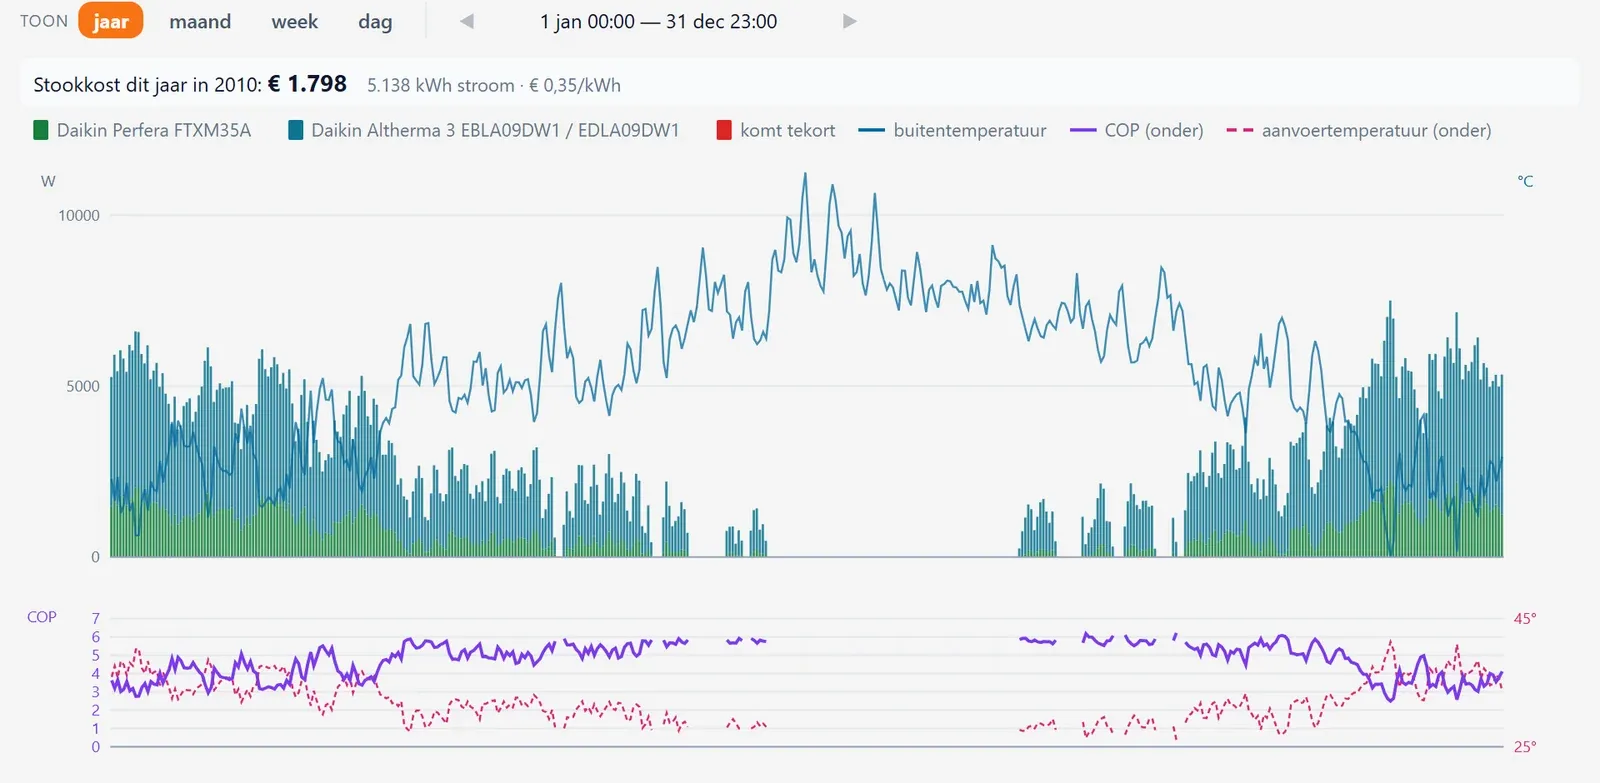This screenshot has width=1600, height=783.
Task: Click the TOON label
Action: point(44,21)
